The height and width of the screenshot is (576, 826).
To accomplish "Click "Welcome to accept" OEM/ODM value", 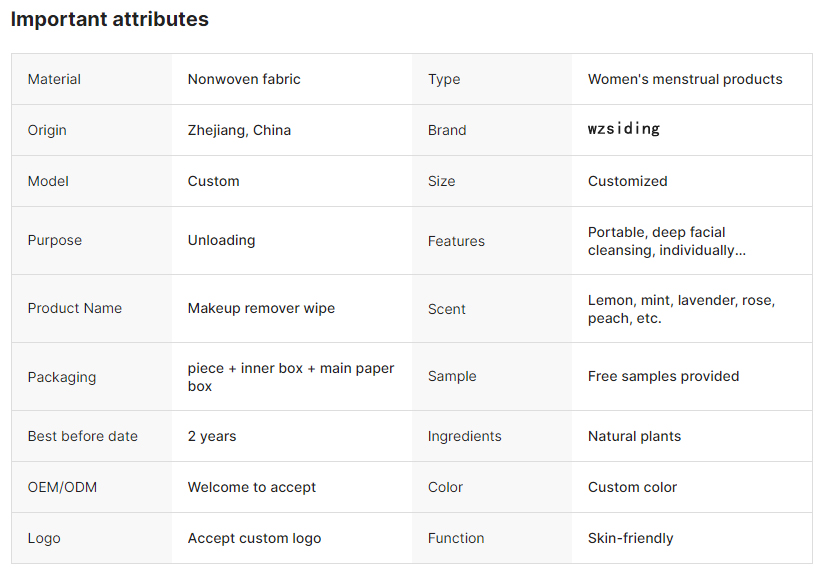I will coord(252,487).
